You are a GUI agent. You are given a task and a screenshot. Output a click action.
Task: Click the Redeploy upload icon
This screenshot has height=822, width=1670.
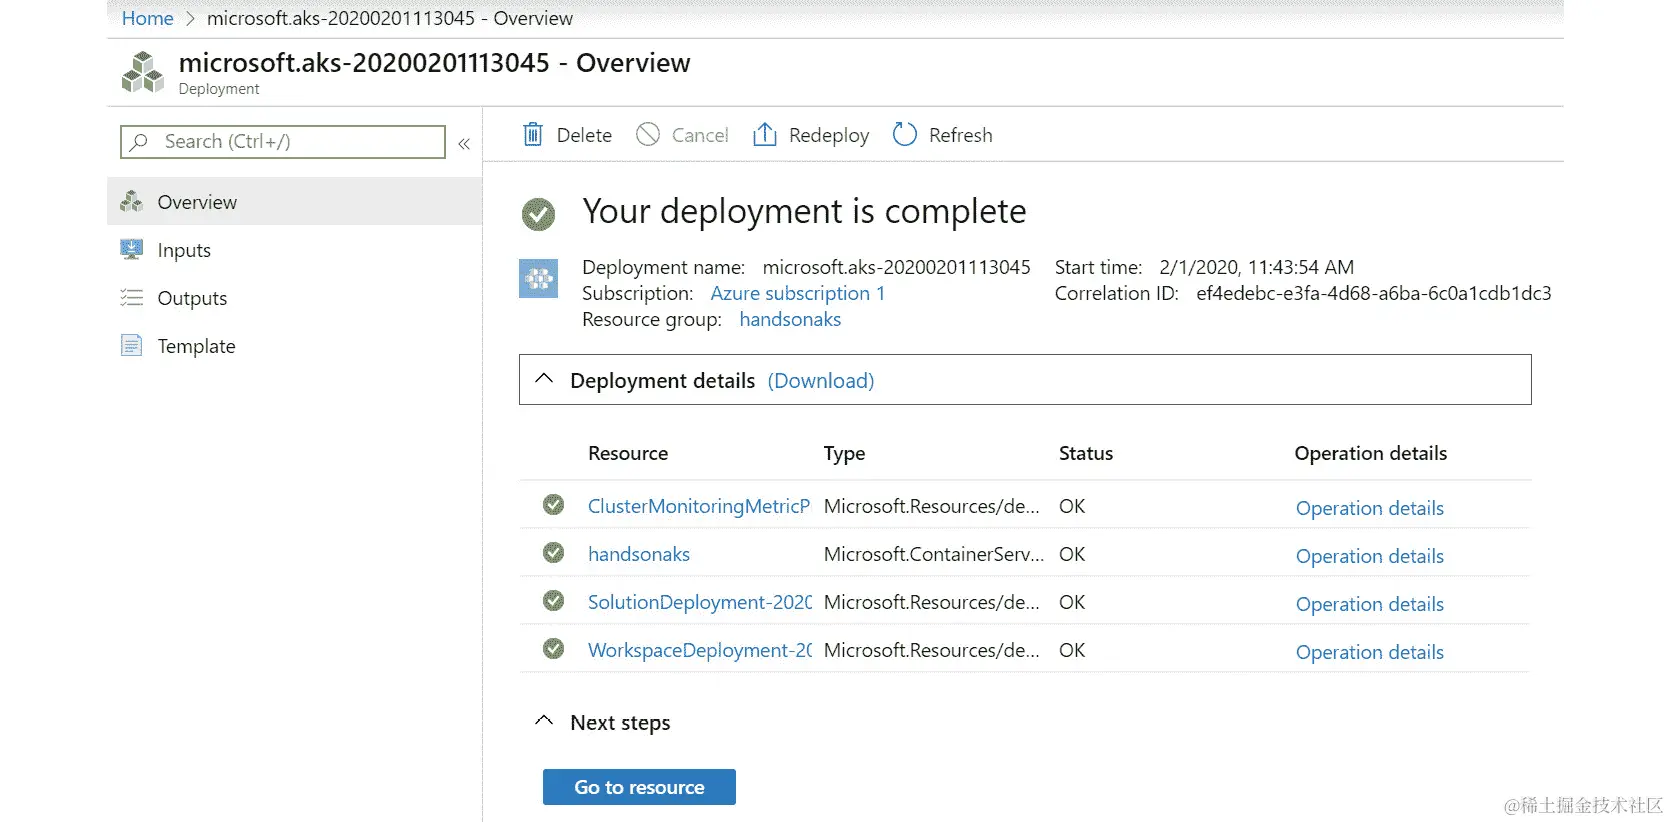(765, 134)
